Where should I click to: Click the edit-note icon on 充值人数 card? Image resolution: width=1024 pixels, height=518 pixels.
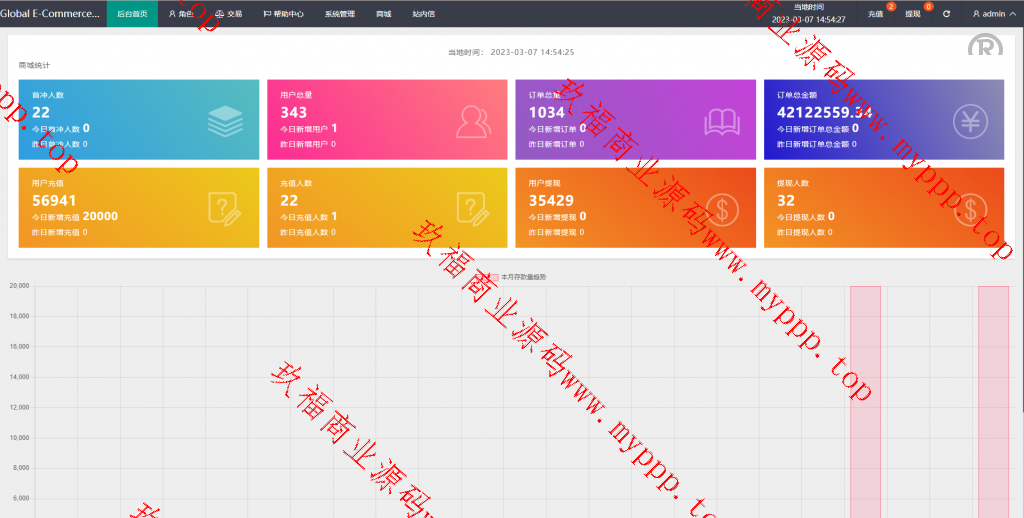tap(473, 209)
